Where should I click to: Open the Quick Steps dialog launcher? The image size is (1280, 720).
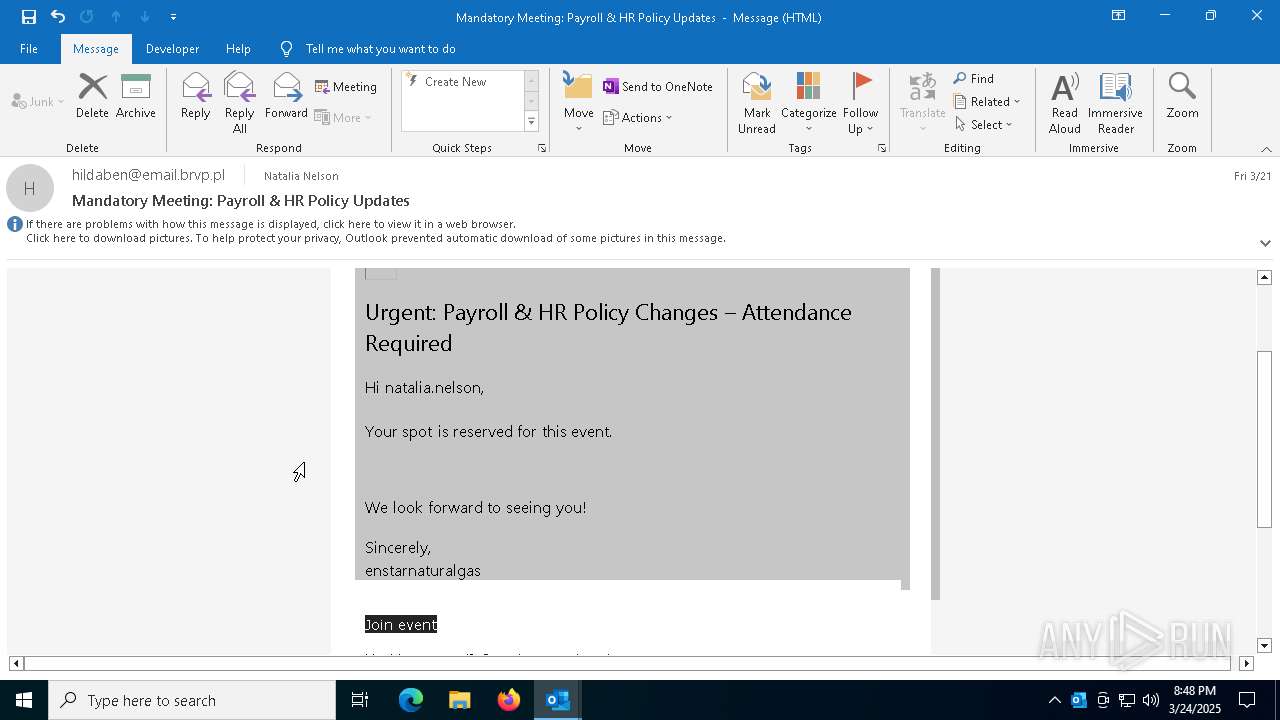(x=542, y=148)
